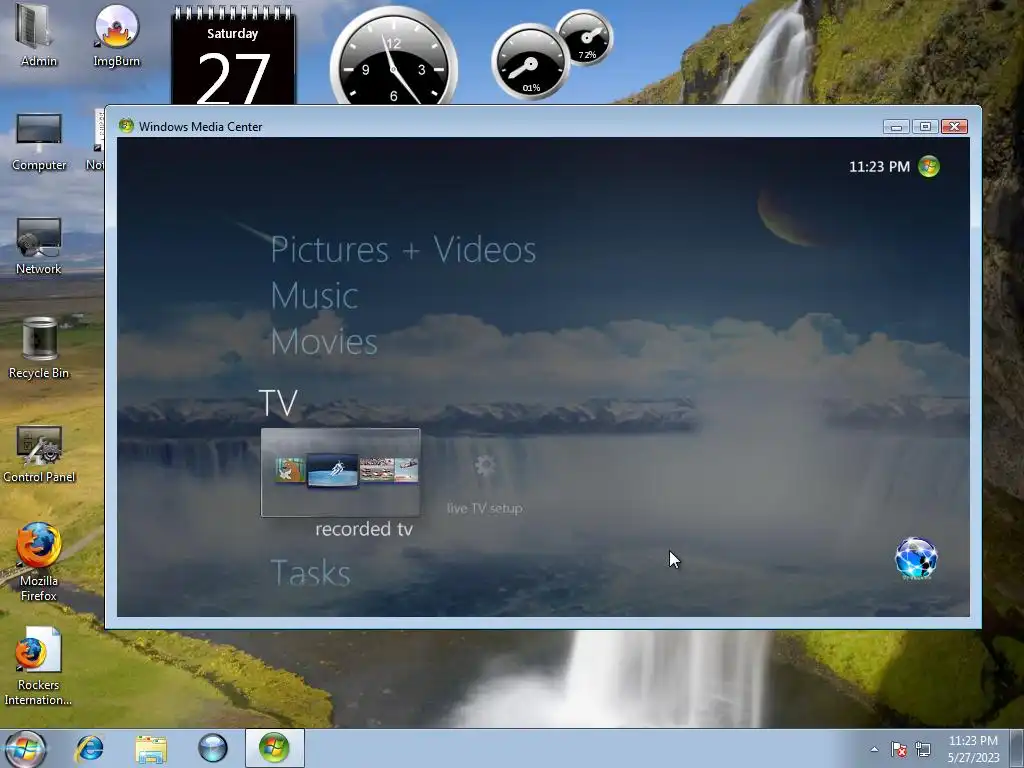Viewport: 1024px width, 768px height.
Task: Open the Recycle Bin
Action: [39, 347]
